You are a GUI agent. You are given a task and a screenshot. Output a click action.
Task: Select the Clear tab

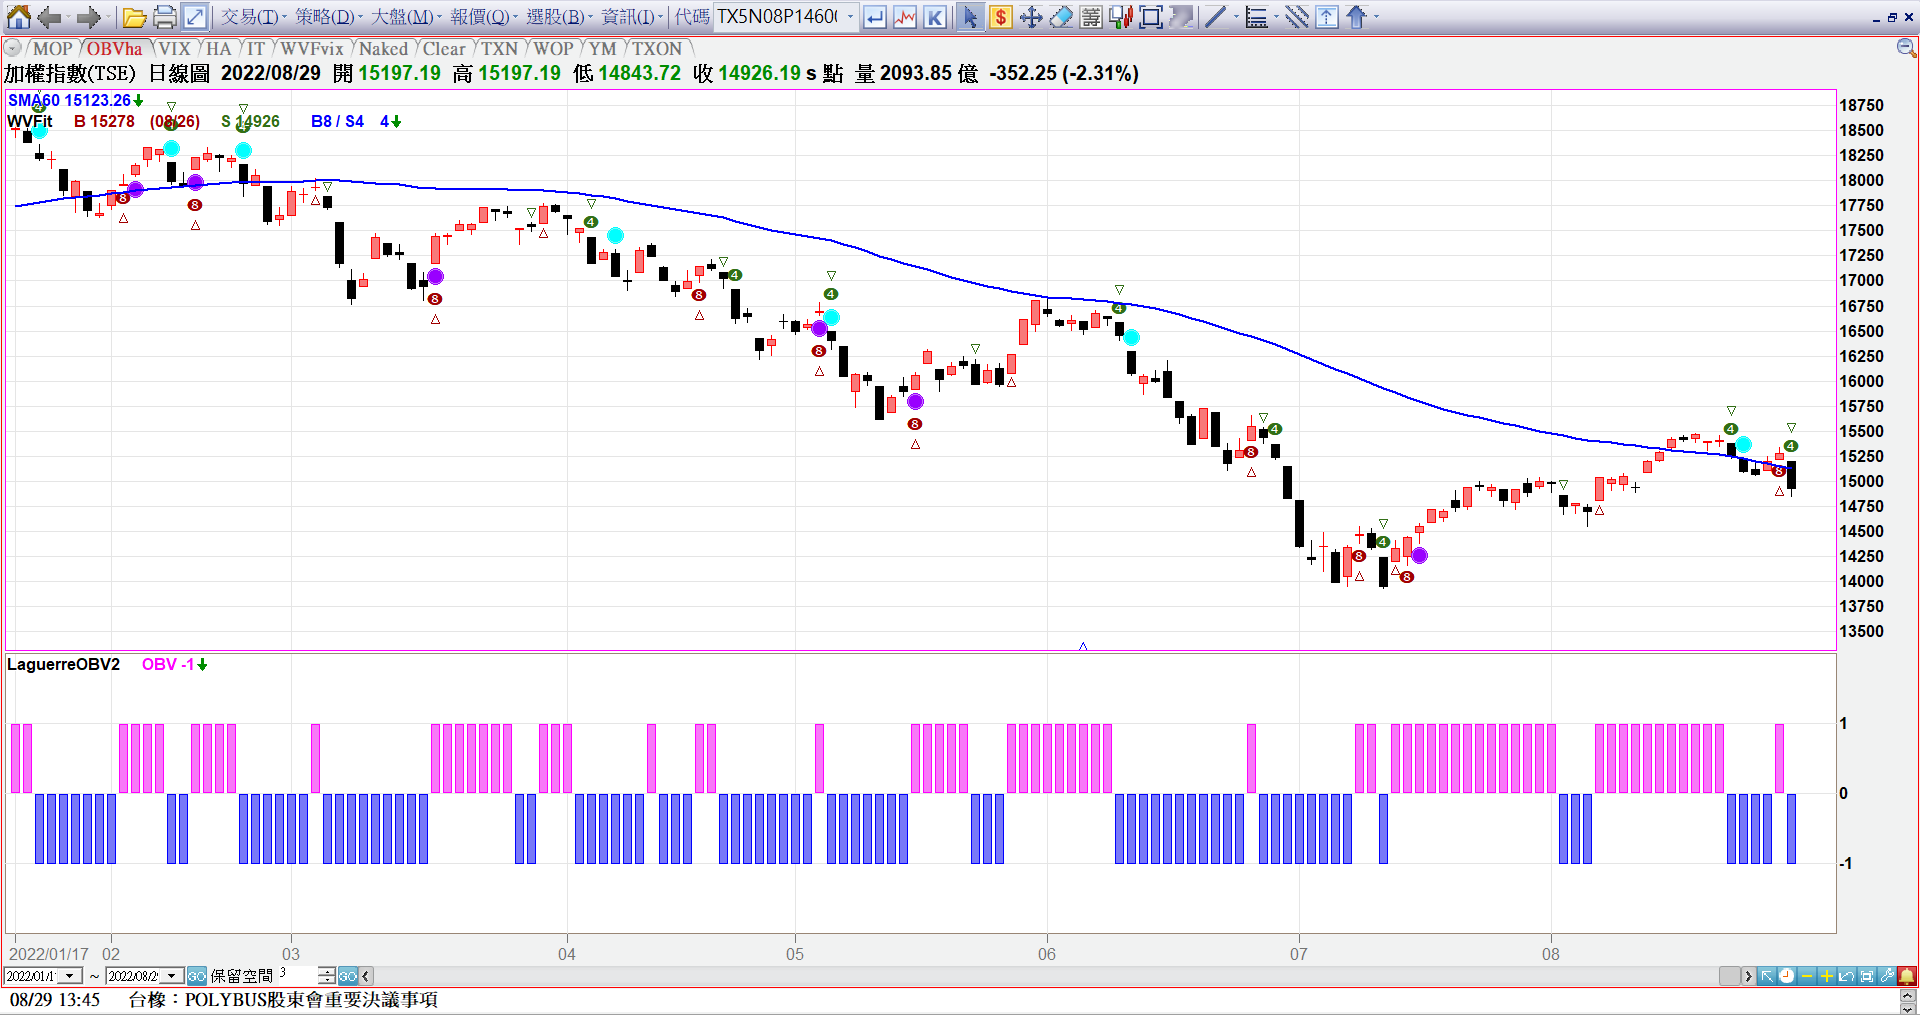click(444, 49)
